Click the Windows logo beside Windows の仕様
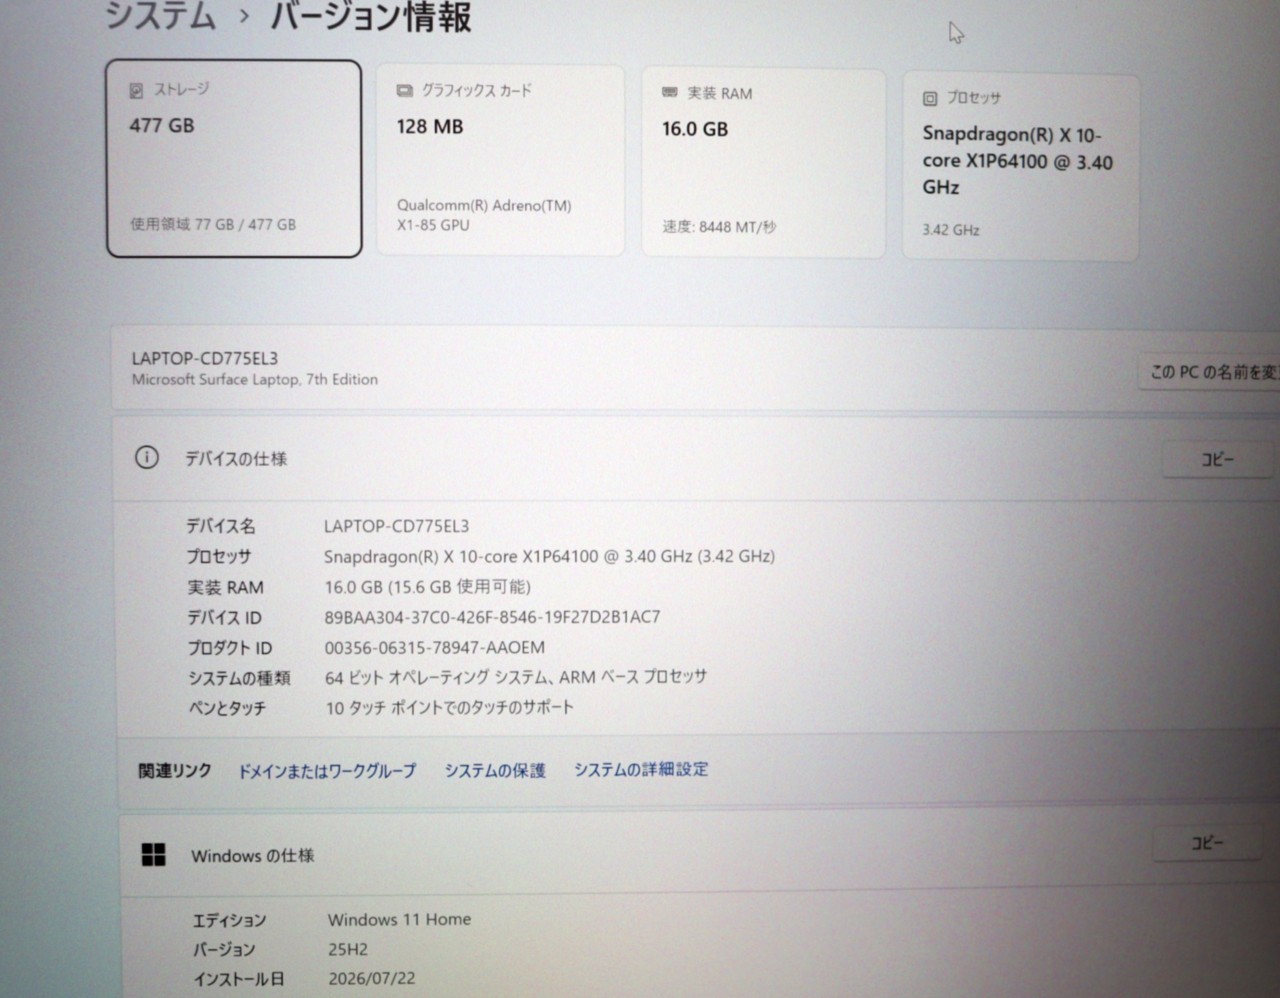This screenshot has height=998, width=1280. (x=154, y=855)
